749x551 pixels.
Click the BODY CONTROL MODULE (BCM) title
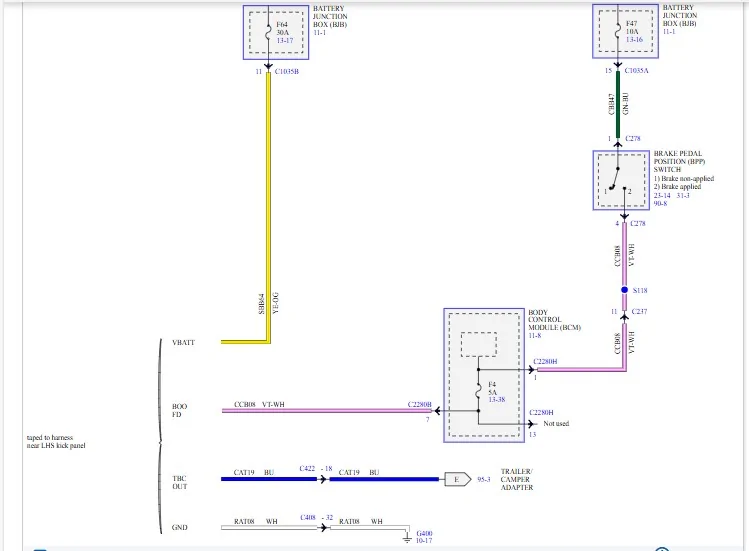click(x=555, y=320)
